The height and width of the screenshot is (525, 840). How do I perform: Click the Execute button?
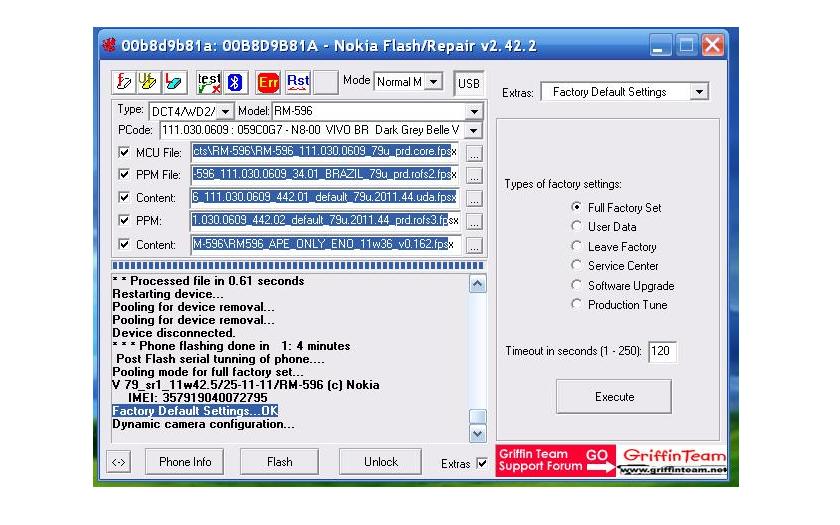pyautogui.click(x=614, y=397)
